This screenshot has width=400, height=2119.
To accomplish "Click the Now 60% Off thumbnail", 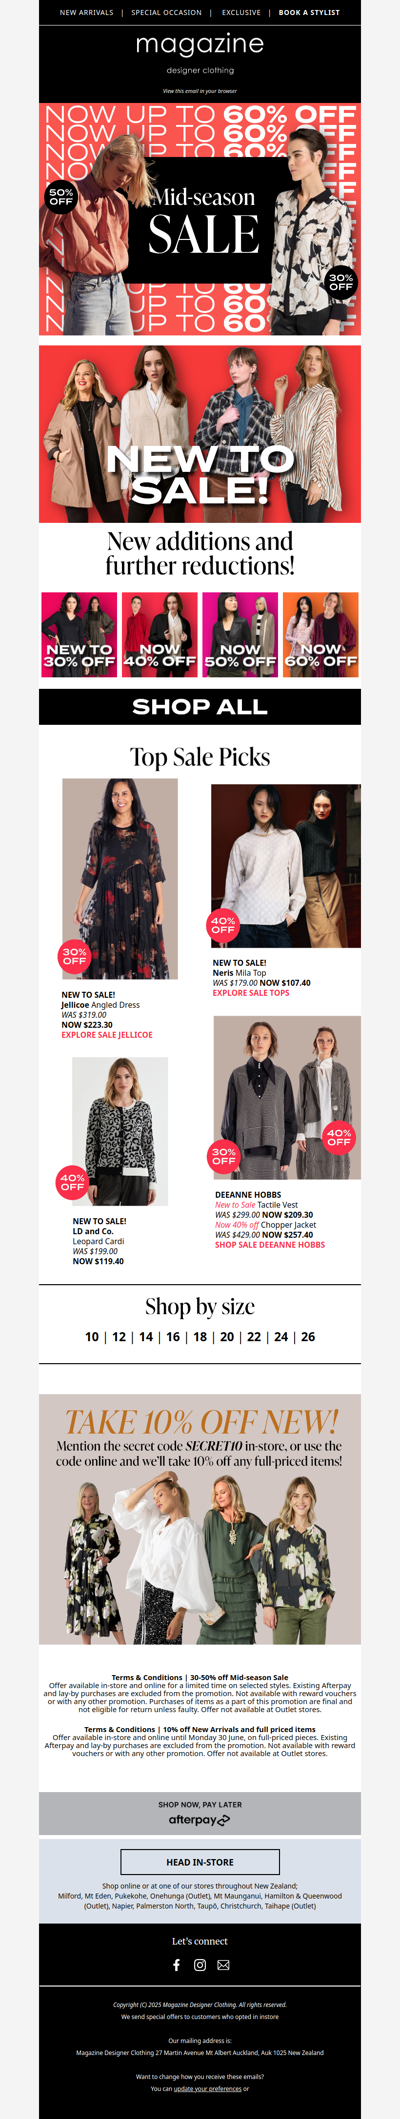I will click(321, 635).
